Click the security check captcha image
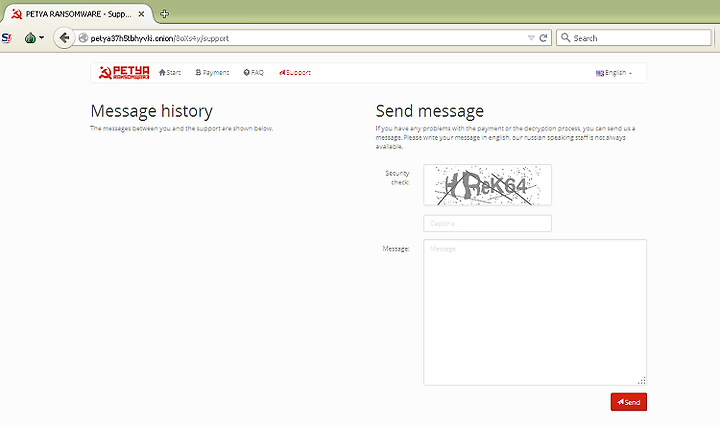Screen dimensions: 720x425 tap(487, 185)
